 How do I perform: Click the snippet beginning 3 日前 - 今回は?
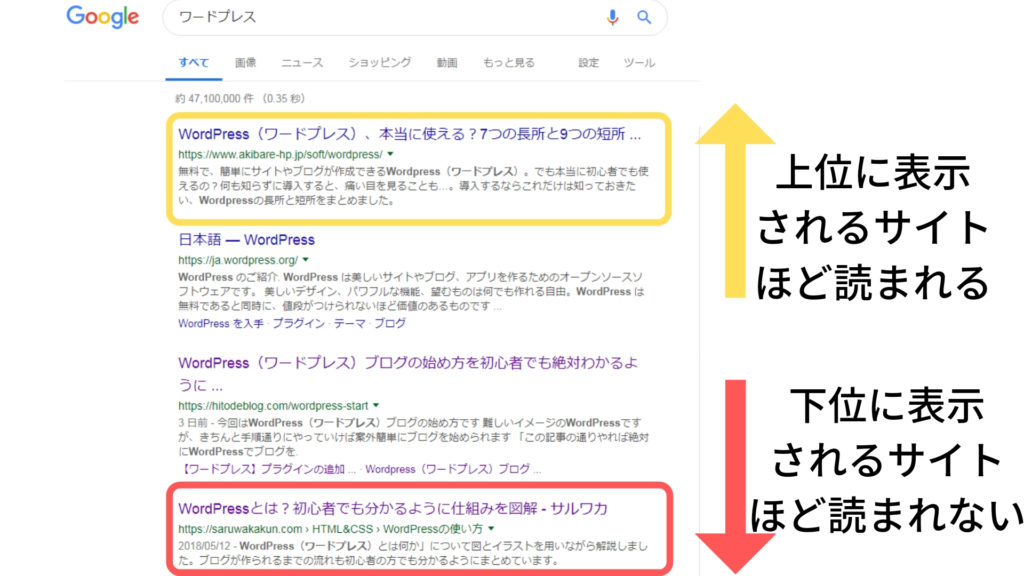413,437
